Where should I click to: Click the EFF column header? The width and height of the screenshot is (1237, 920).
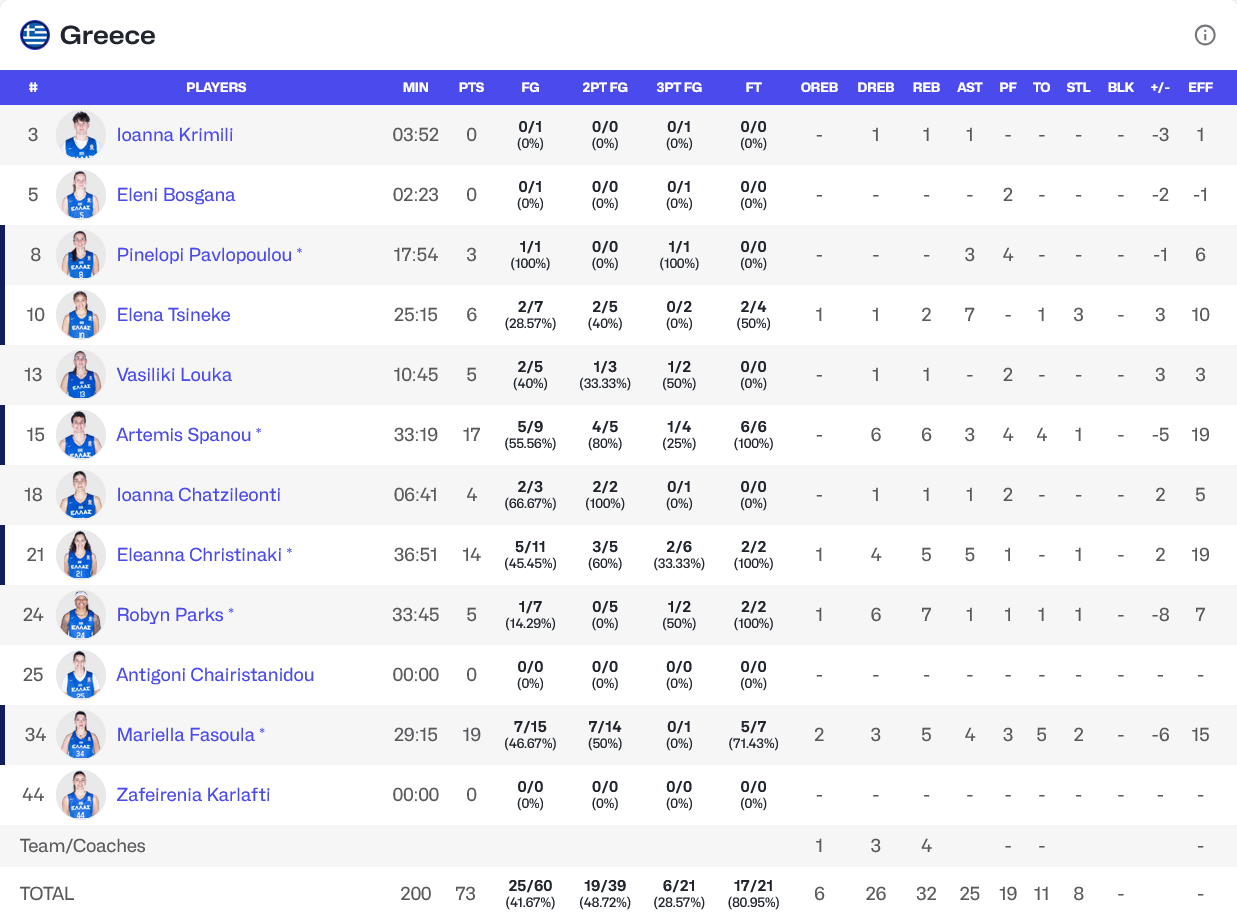(x=1200, y=87)
